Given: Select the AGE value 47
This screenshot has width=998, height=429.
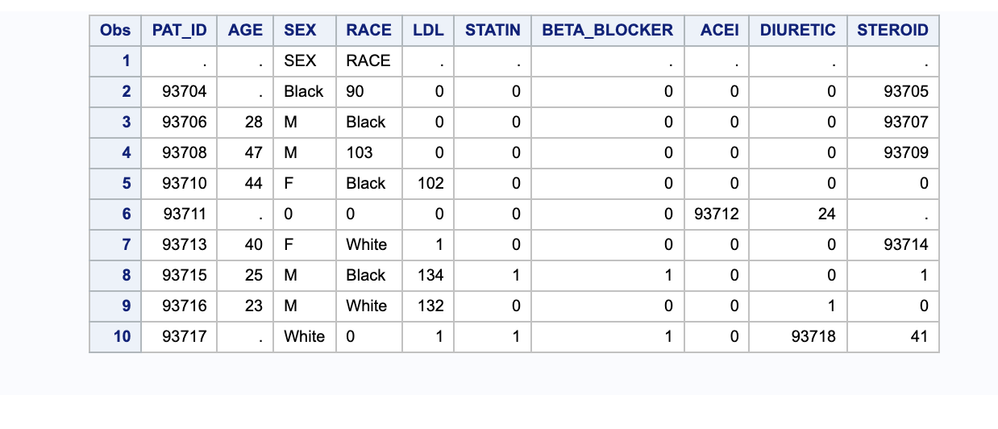Looking at the screenshot, I should [245, 153].
